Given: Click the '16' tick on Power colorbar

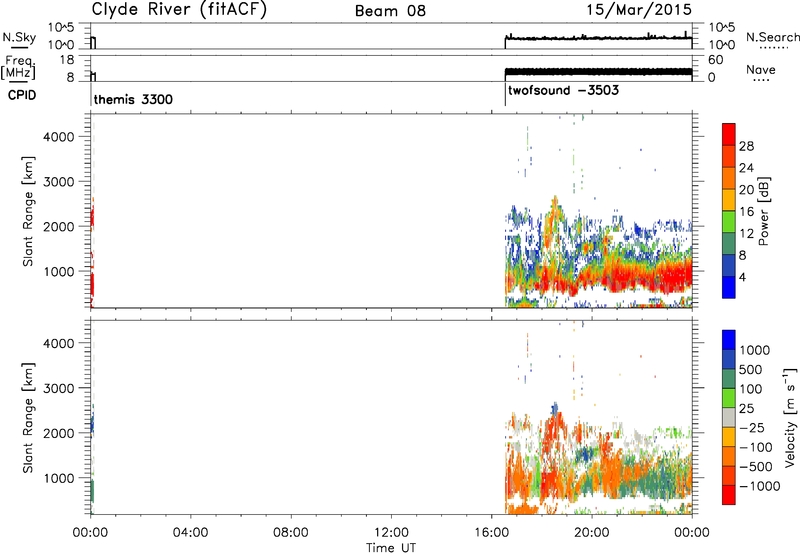Looking at the screenshot, I should tap(746, 212).
